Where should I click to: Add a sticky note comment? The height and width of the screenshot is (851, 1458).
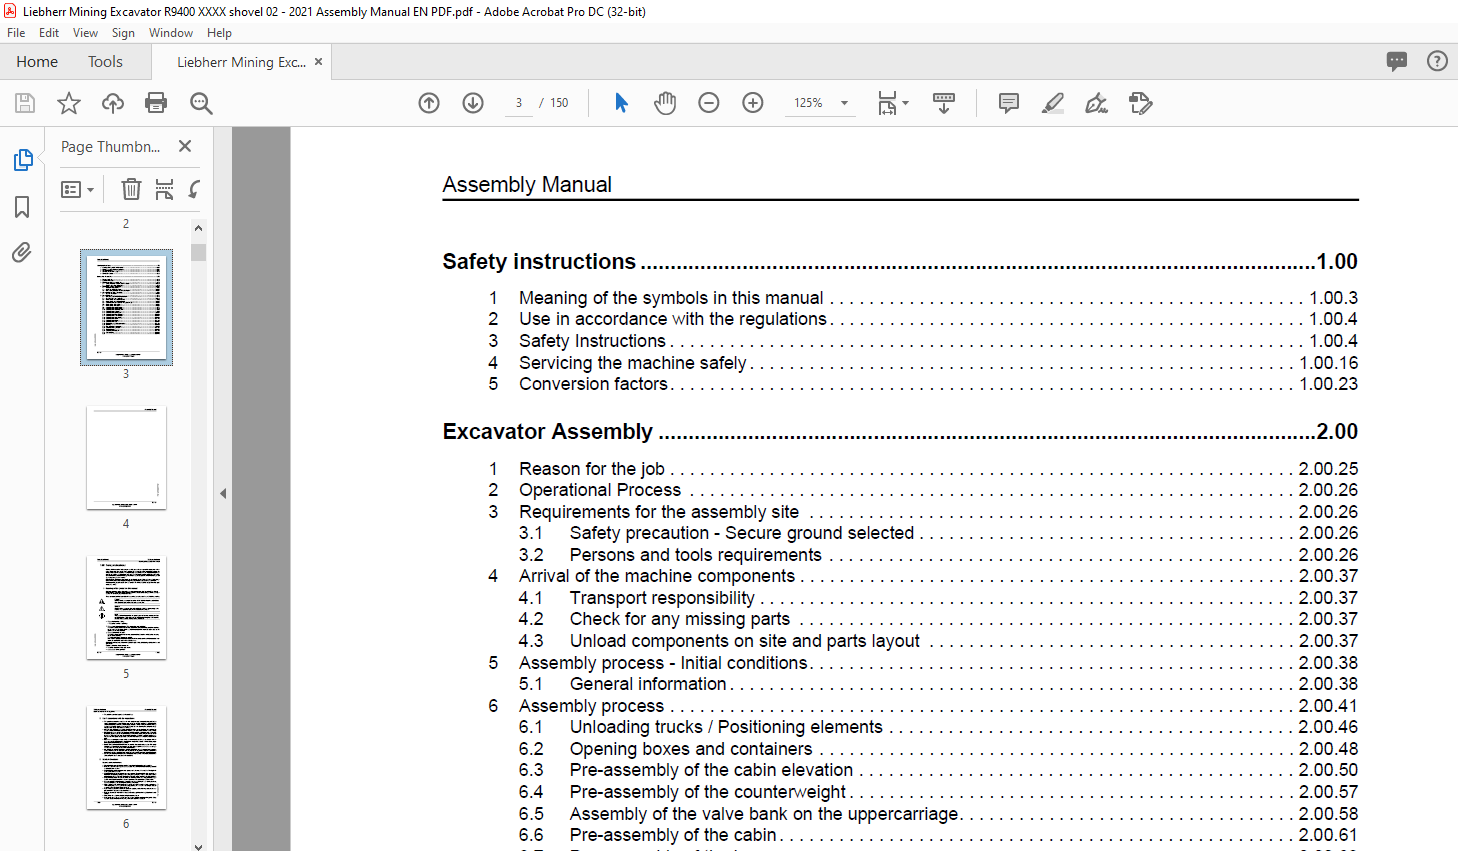(1009, 103)
